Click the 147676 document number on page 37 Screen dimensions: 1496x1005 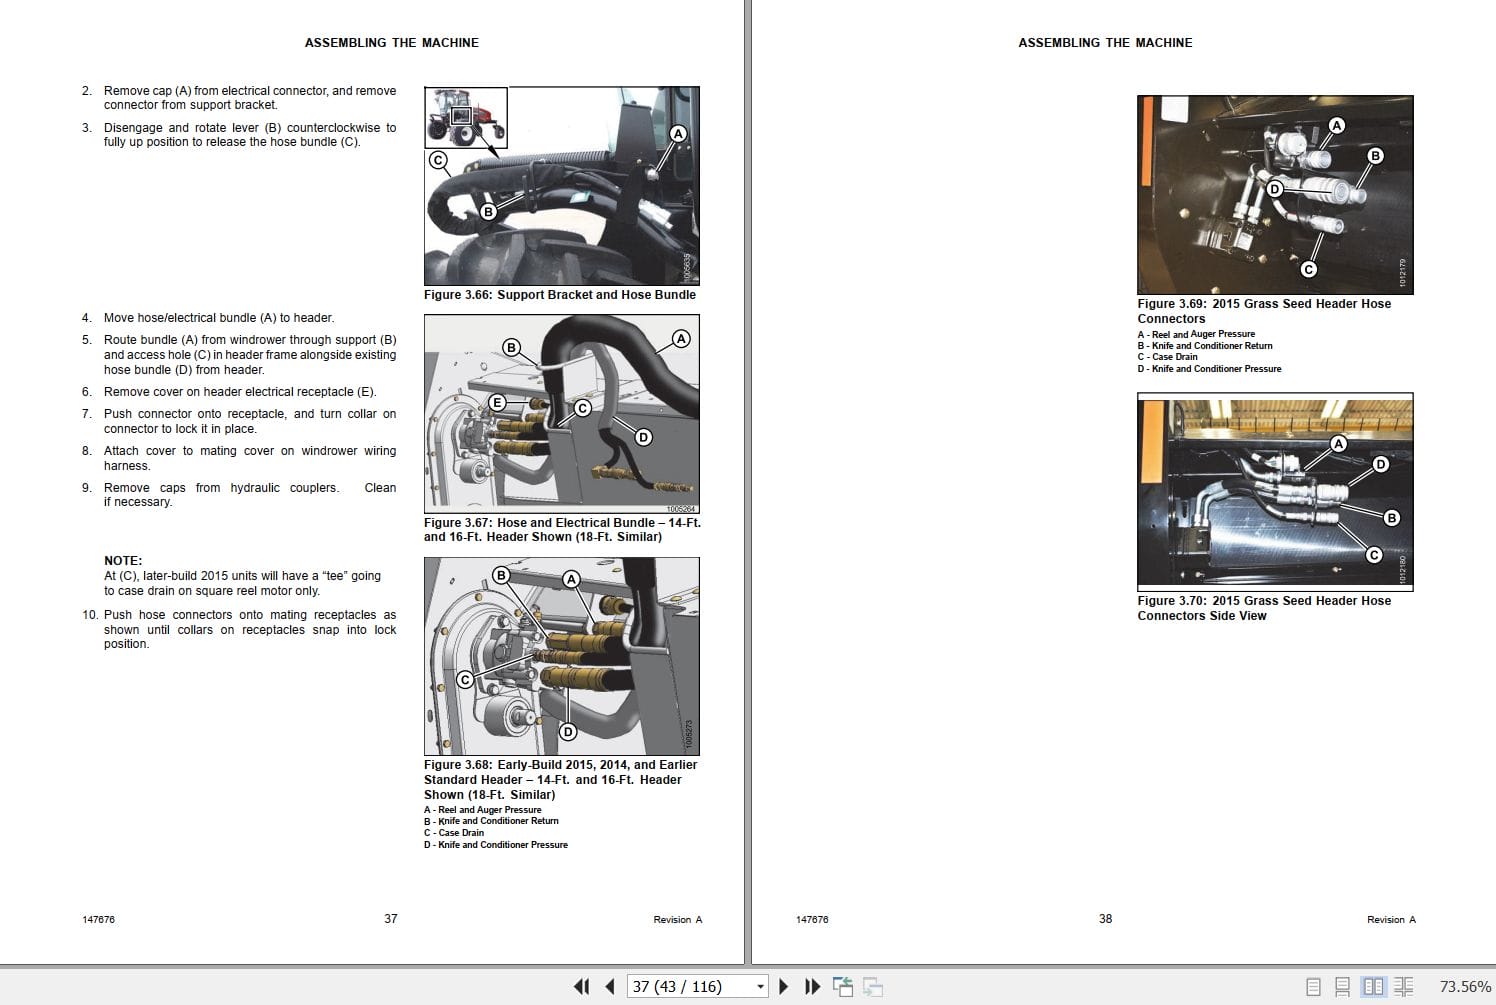tap(97, 918)
